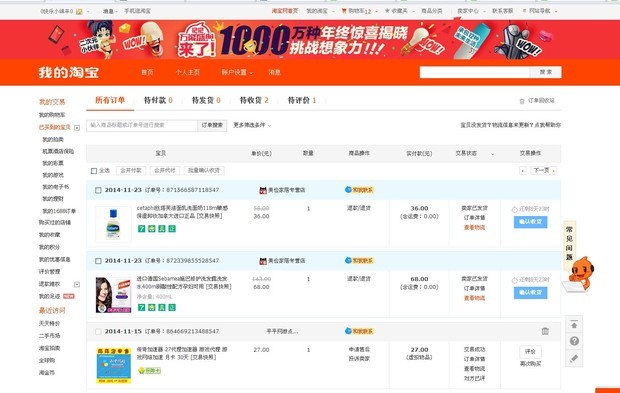This screenshot has width=620, height=393.
Task: Click the 合并付款 button
Action: coord(131,170)
